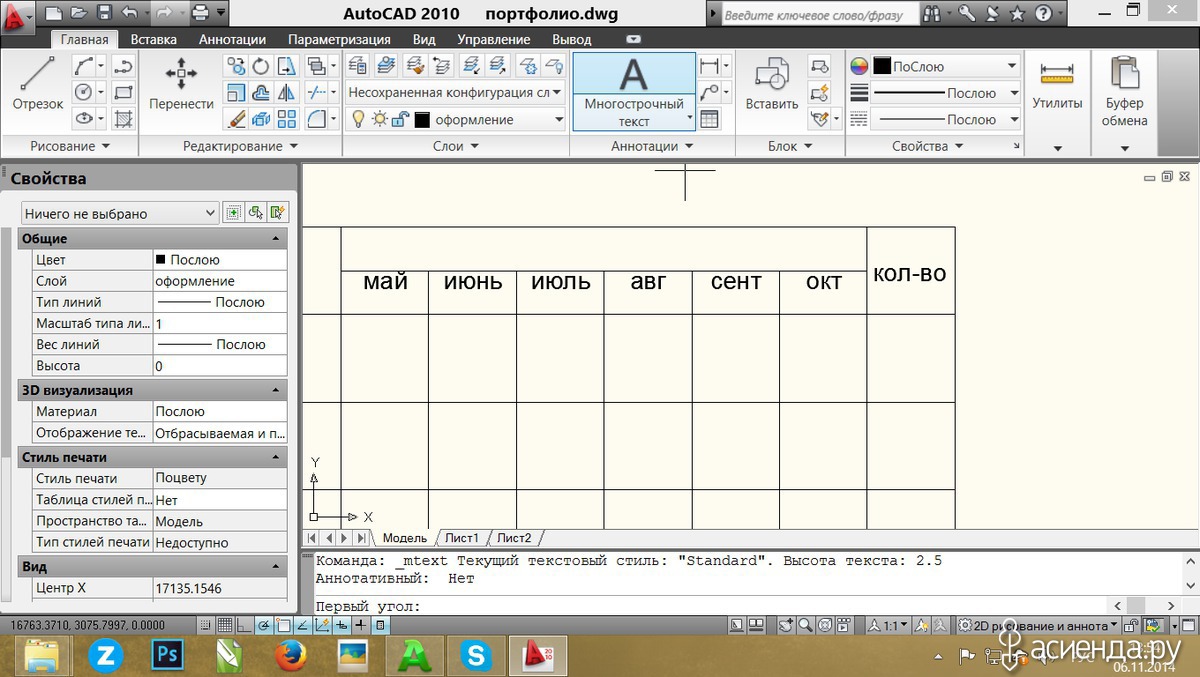This screenshot has height=677, width=1200.
Task: Open the workspace switcher 2D рисование и аннотации
Action: click(x=1037, y=626)
